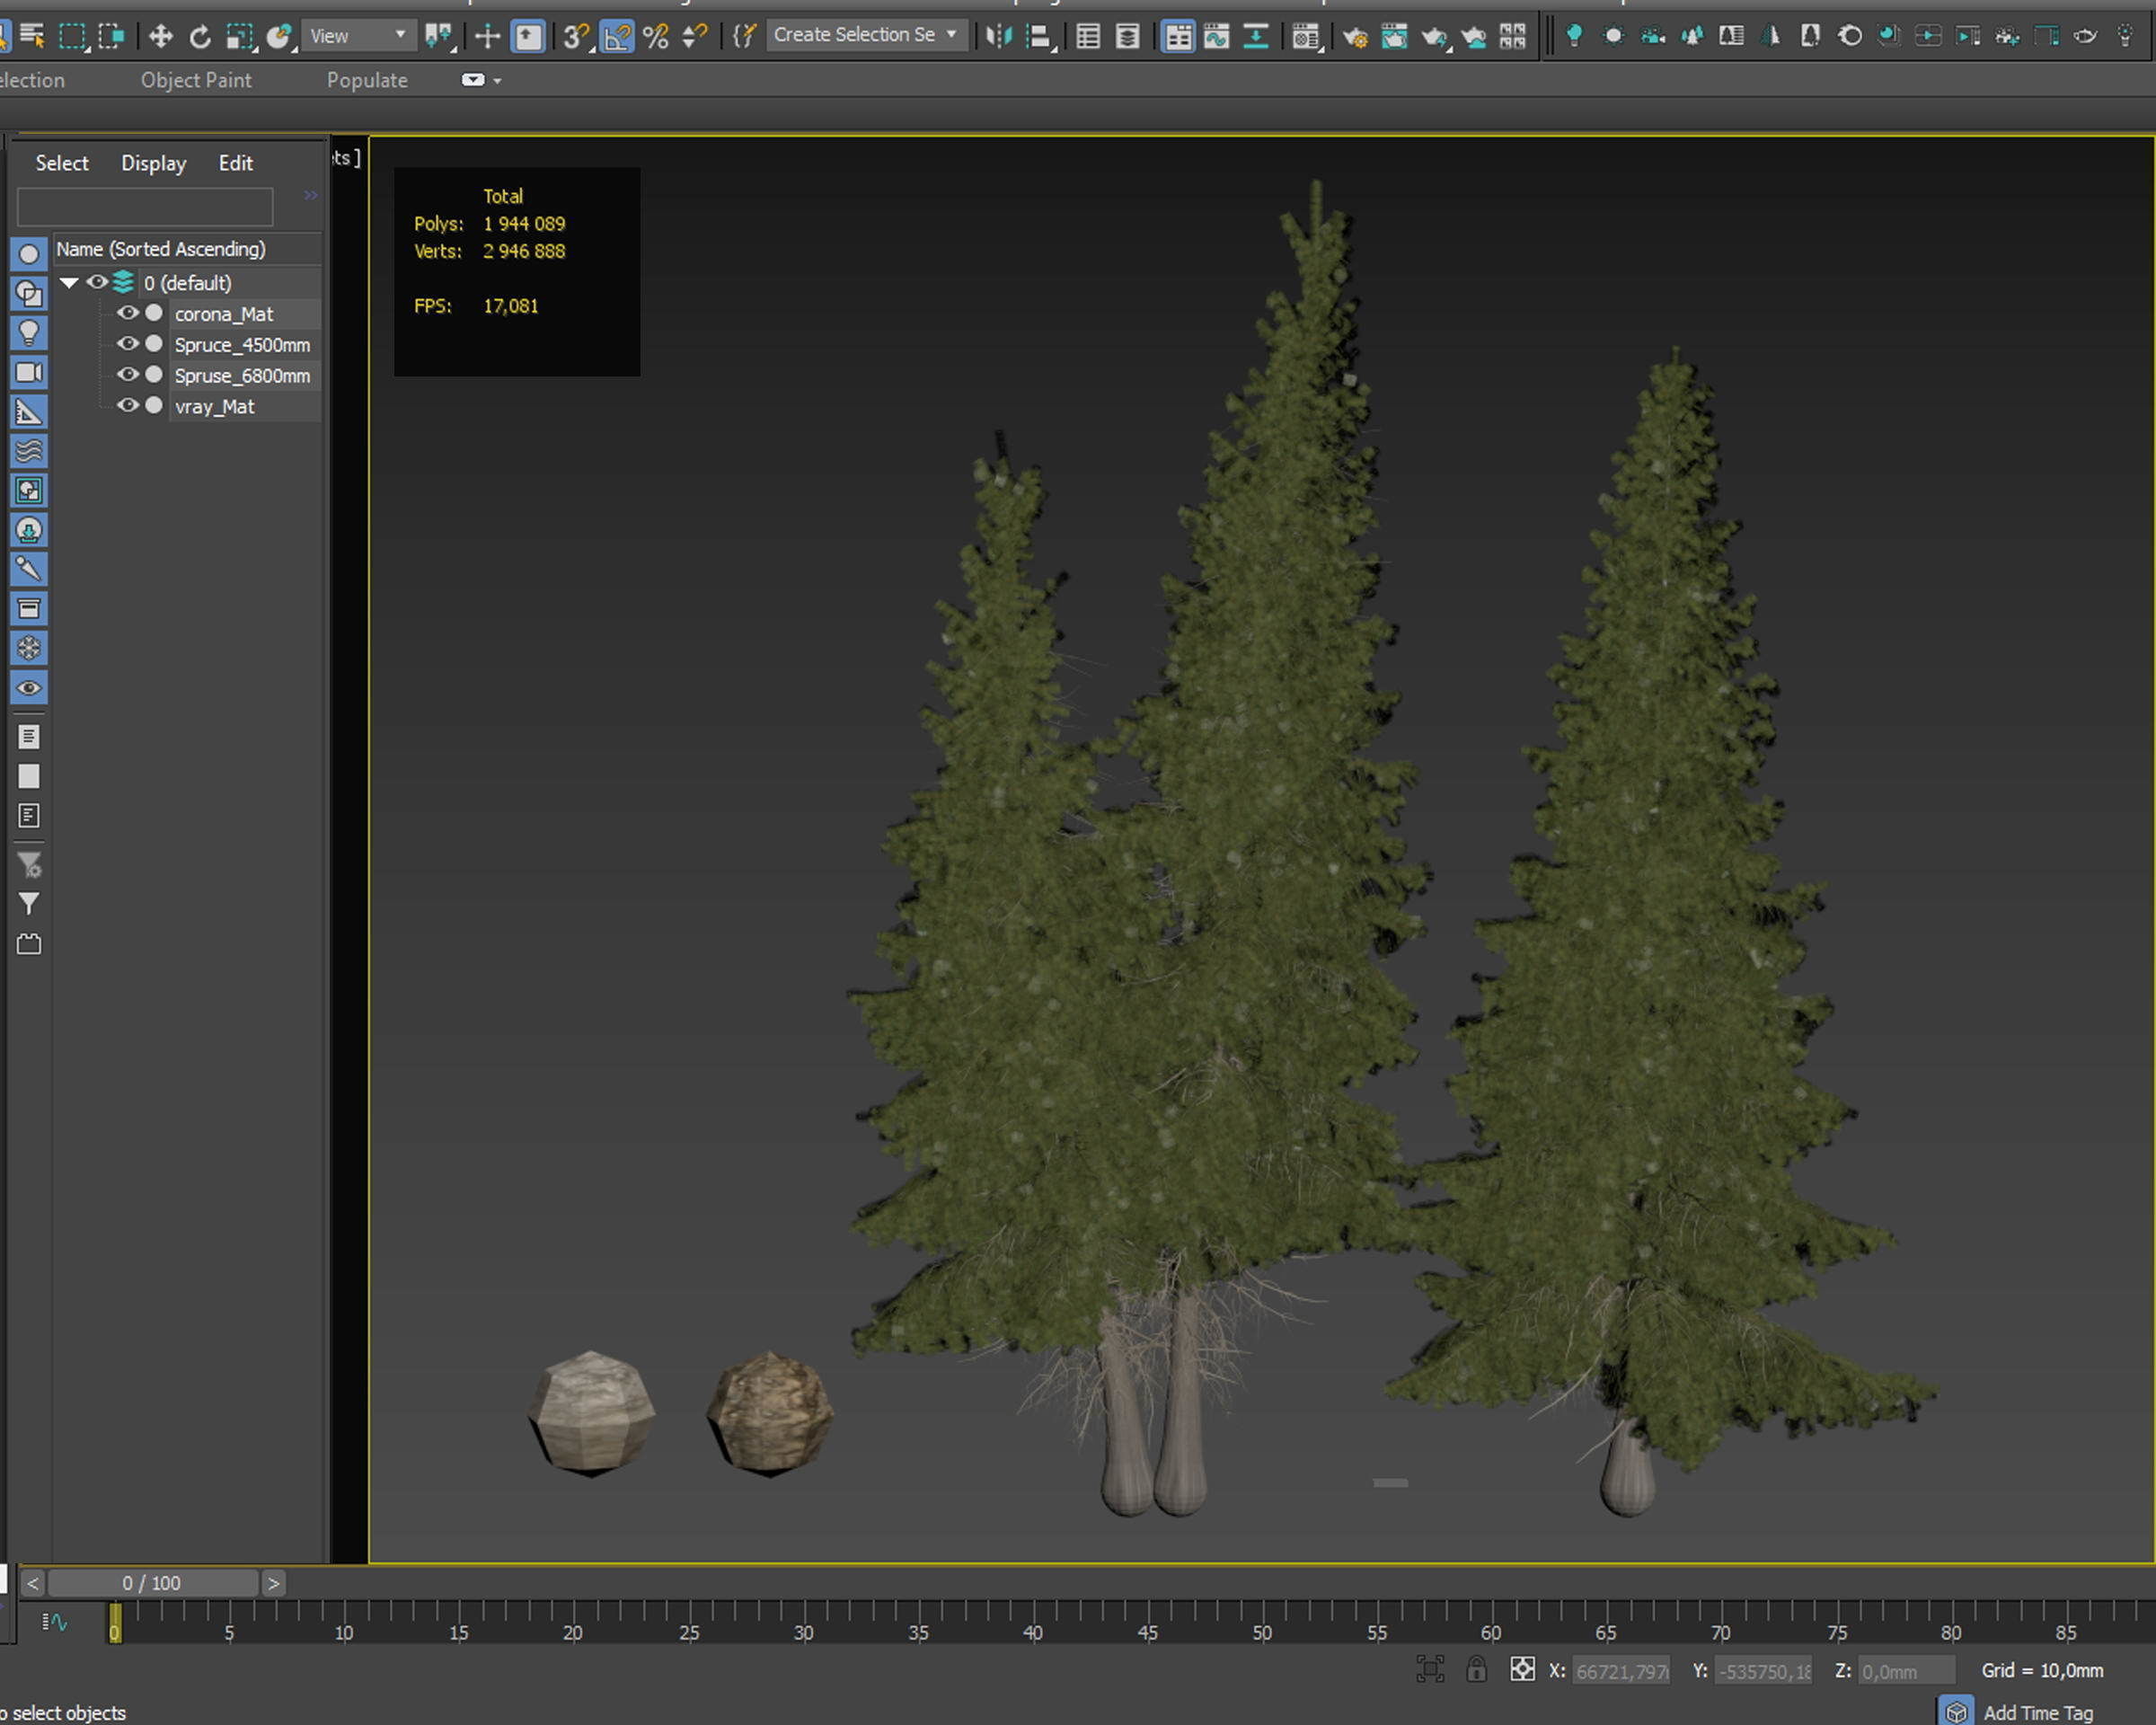Image resolution: width=2156 pixels, height=1725 pixels.
Task: Open the Curve Editor
Action: (1216, 36)
